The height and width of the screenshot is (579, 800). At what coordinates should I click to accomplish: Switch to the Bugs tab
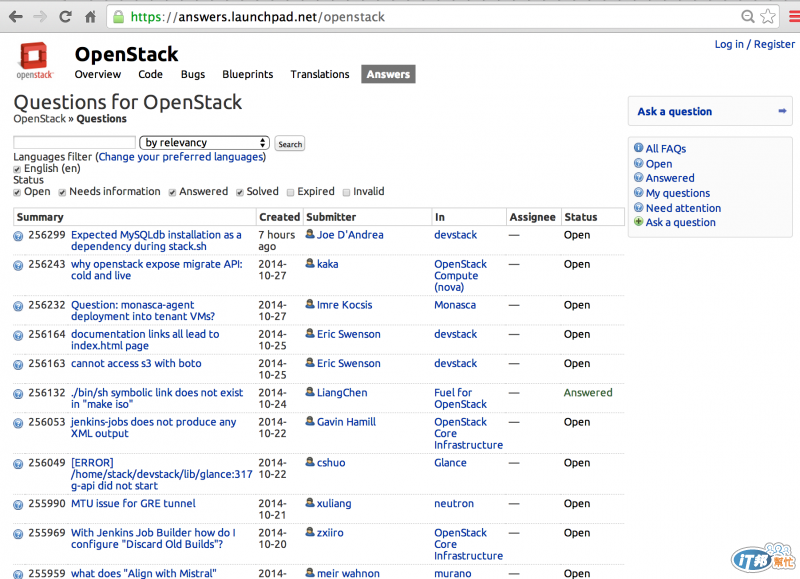193,74
